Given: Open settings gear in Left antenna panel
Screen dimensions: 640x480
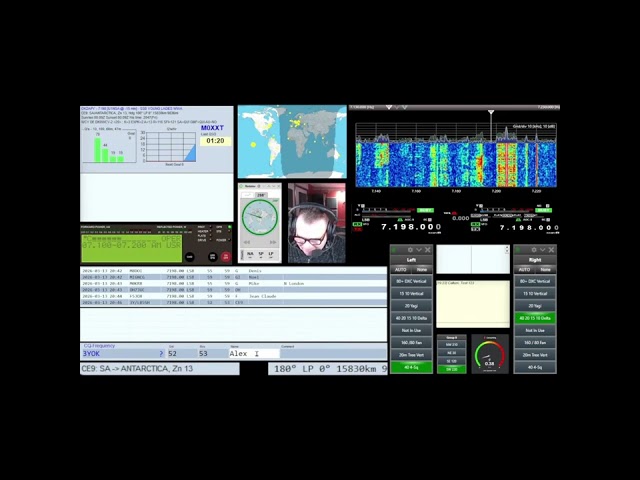Looking at the screenshot, I should tap(410, 250).
